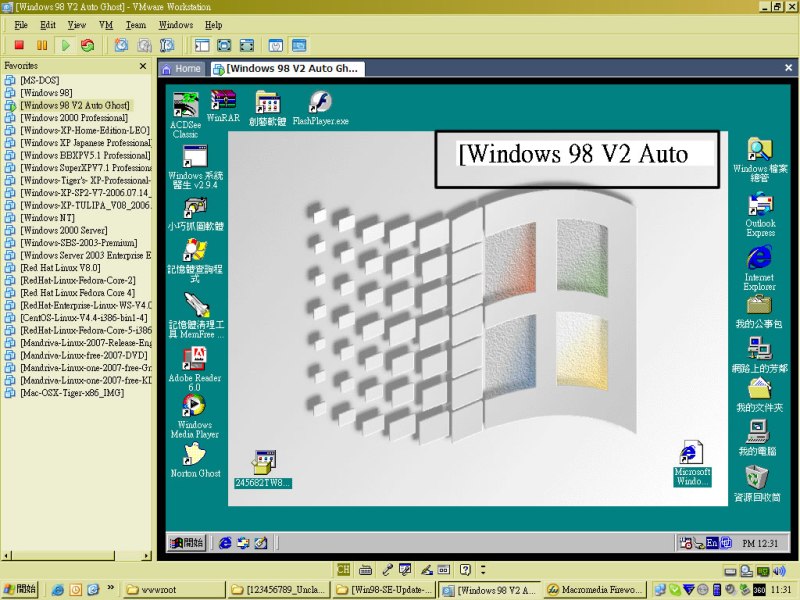
Task: Select the Windows Media Player desktop icon
Action: click(194, 416)
